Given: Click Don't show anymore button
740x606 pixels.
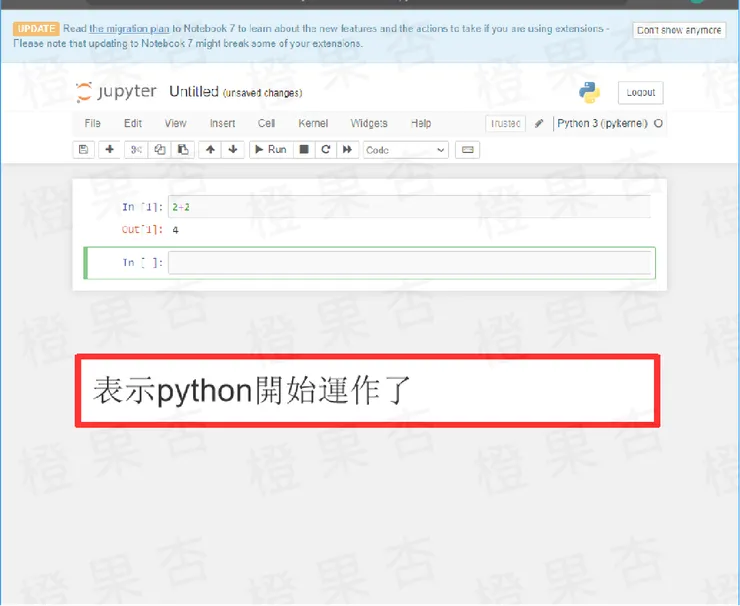Looking at the screenshot, I should pyautogui.click(x=679, y=30).
